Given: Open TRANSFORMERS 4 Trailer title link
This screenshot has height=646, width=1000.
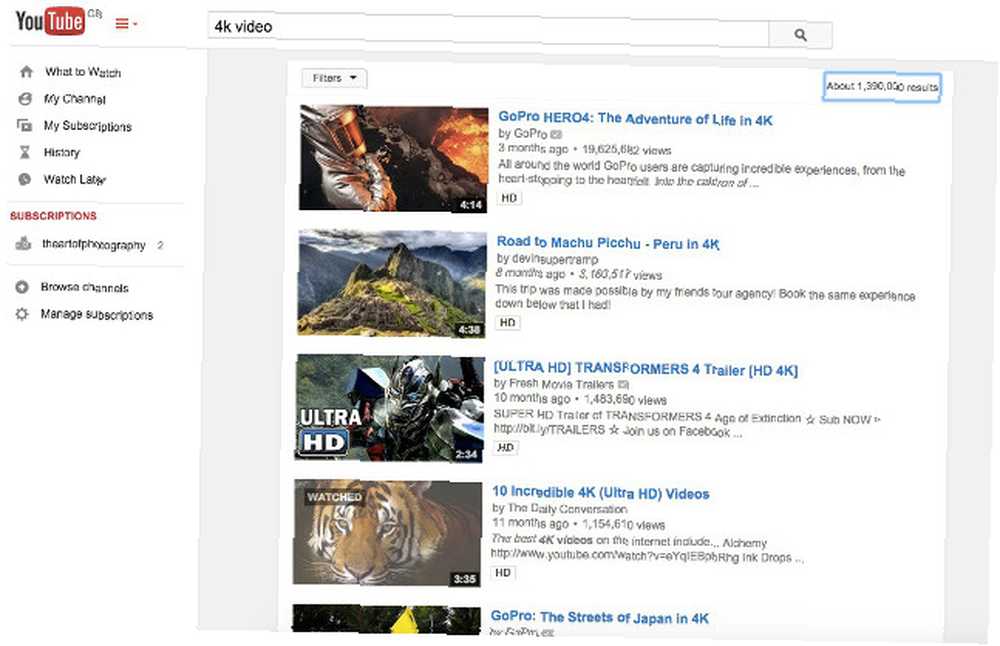Looking at the screenshot, I should click(645, 369).
